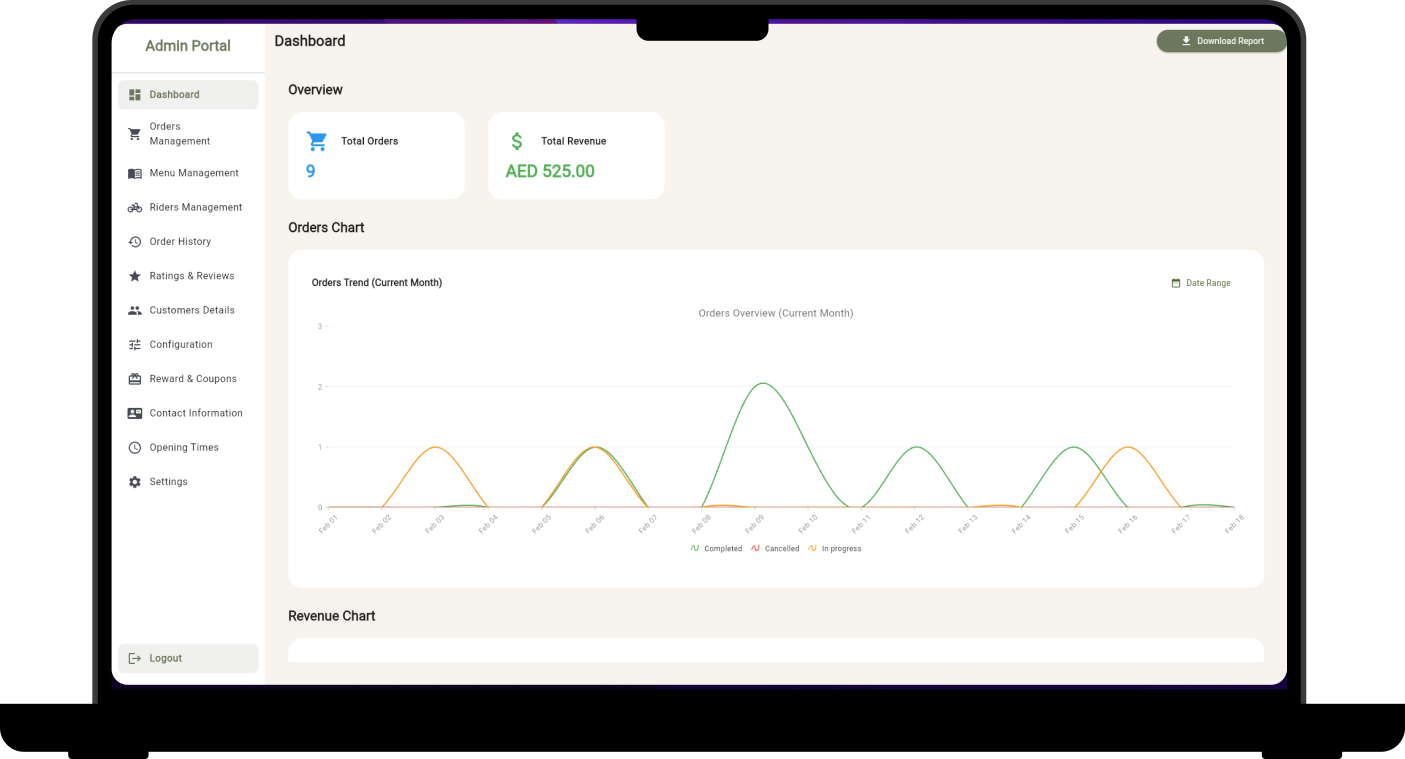Go to Menu Management
The width and height of the screenshot is (1405, 759).
point(188,173)
